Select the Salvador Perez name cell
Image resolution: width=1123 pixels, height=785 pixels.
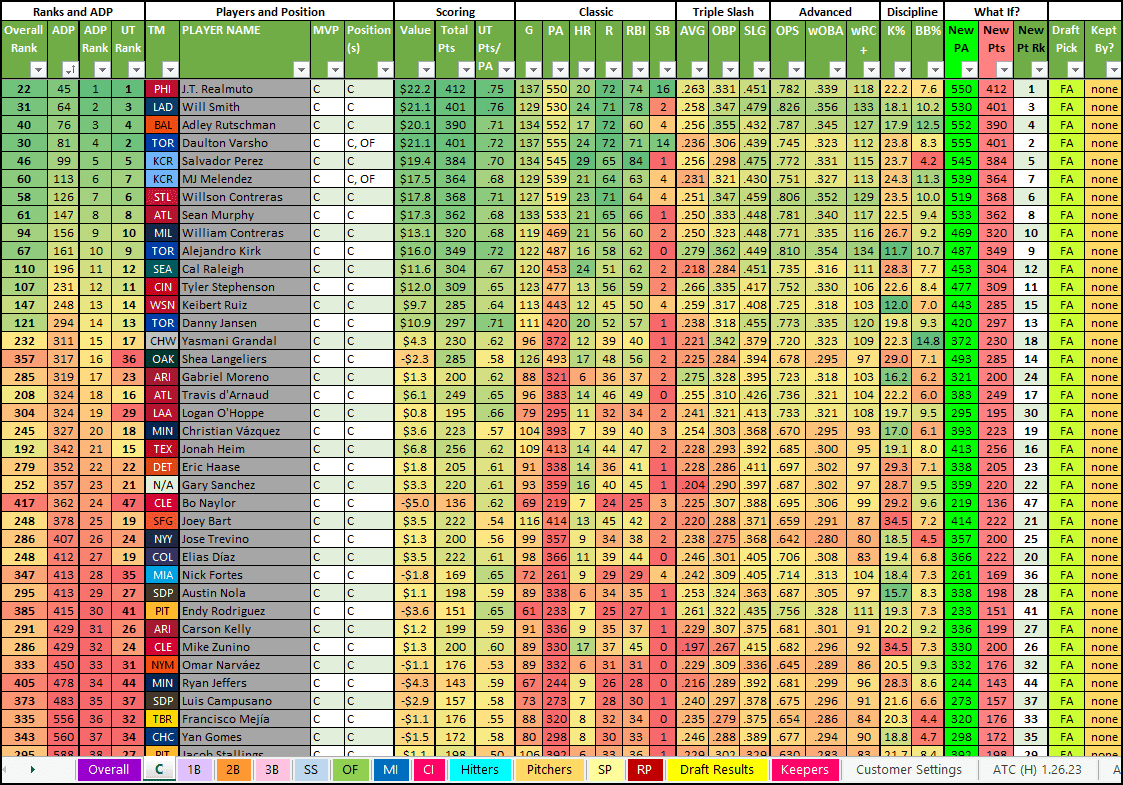click(x=245, y=161)
